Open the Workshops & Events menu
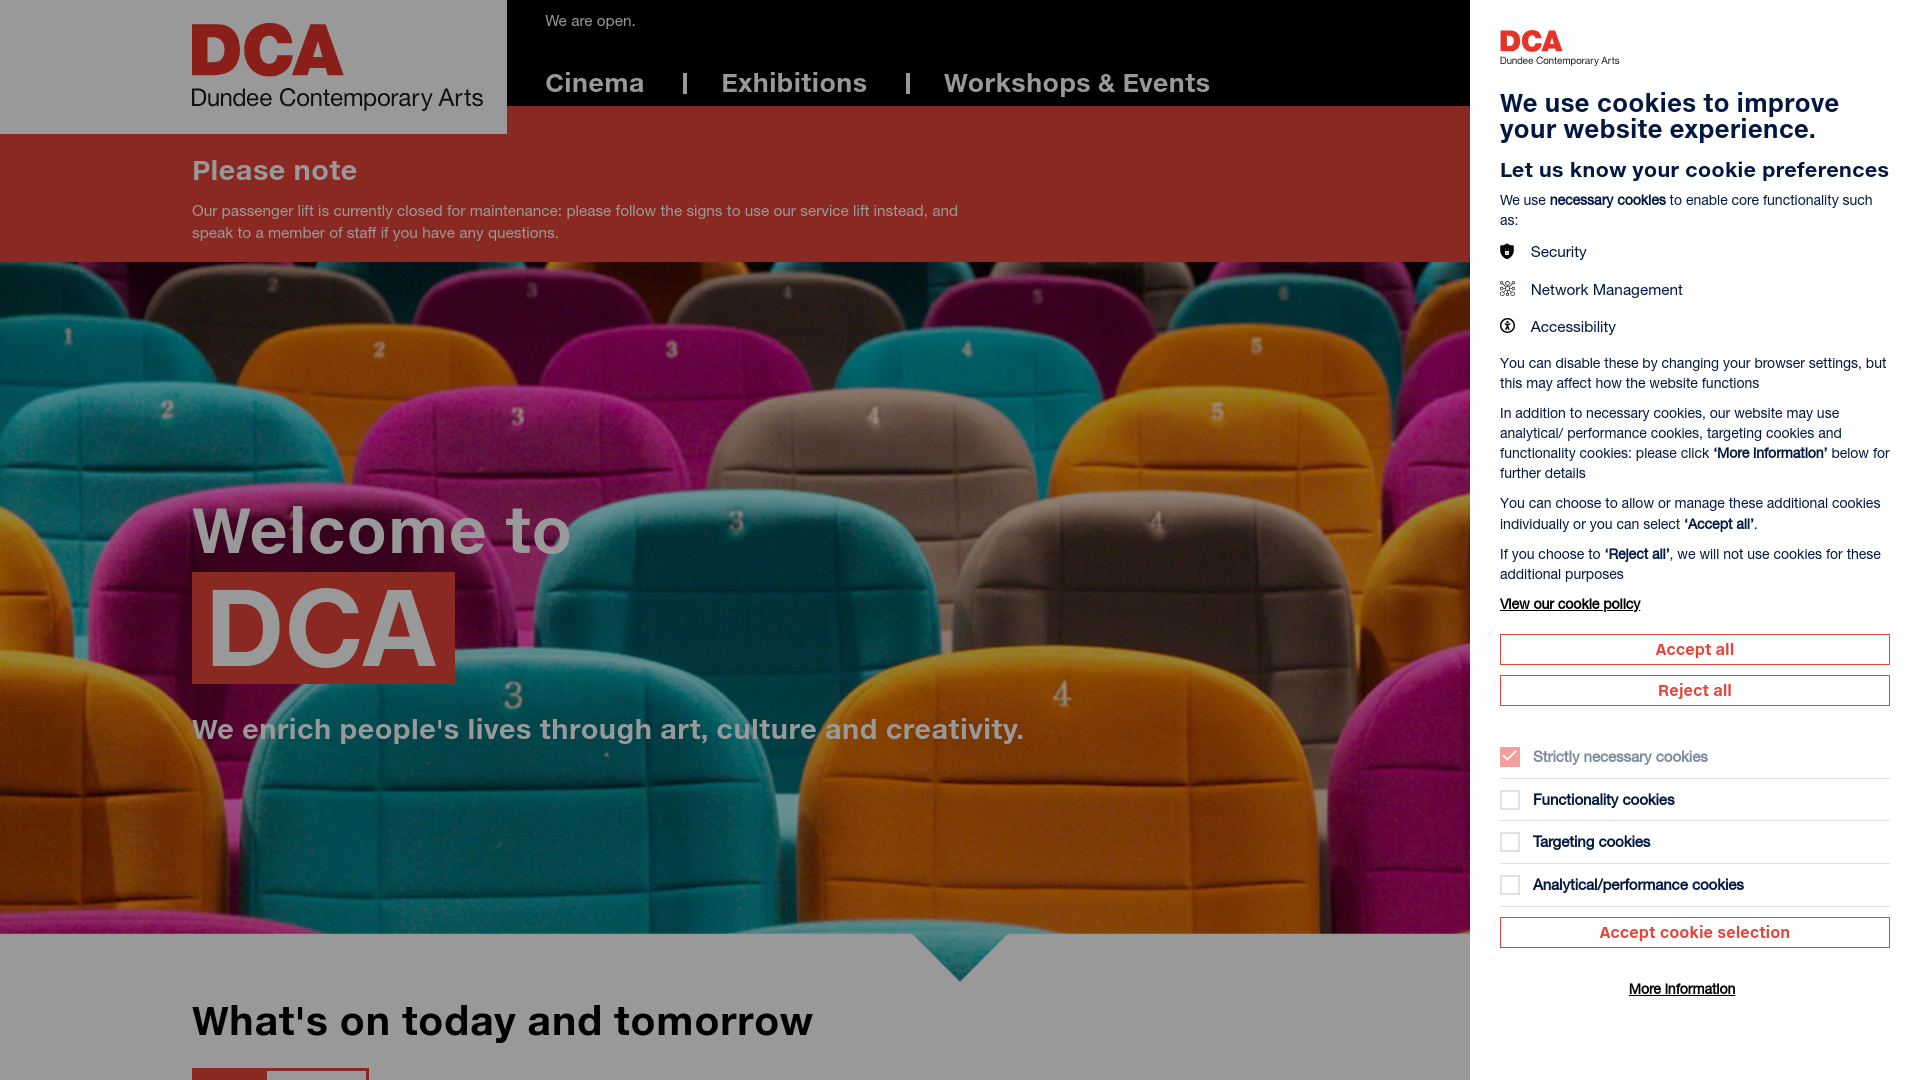Screen dimensions: 1920x1080 pyautogui.click(x=1077, y=83)
